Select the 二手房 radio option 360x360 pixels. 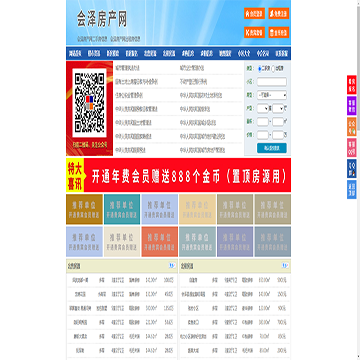tap(260, 68)
